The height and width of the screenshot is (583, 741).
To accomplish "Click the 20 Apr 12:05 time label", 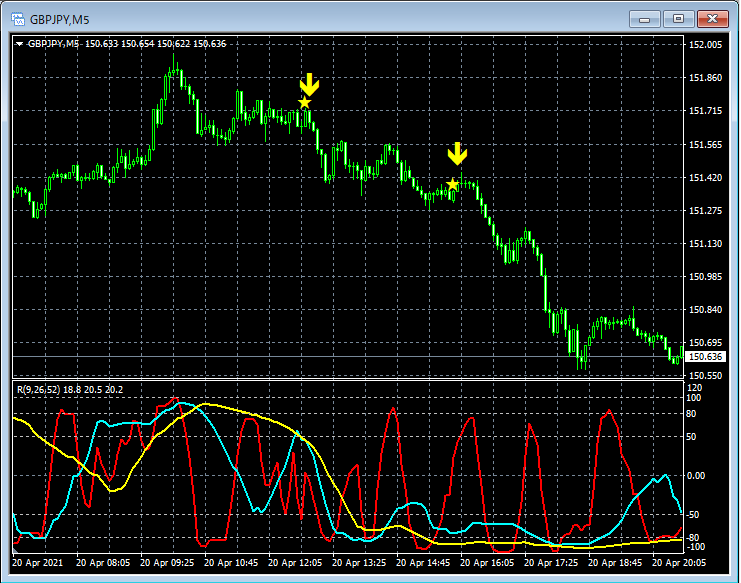I will pos(295,563).
